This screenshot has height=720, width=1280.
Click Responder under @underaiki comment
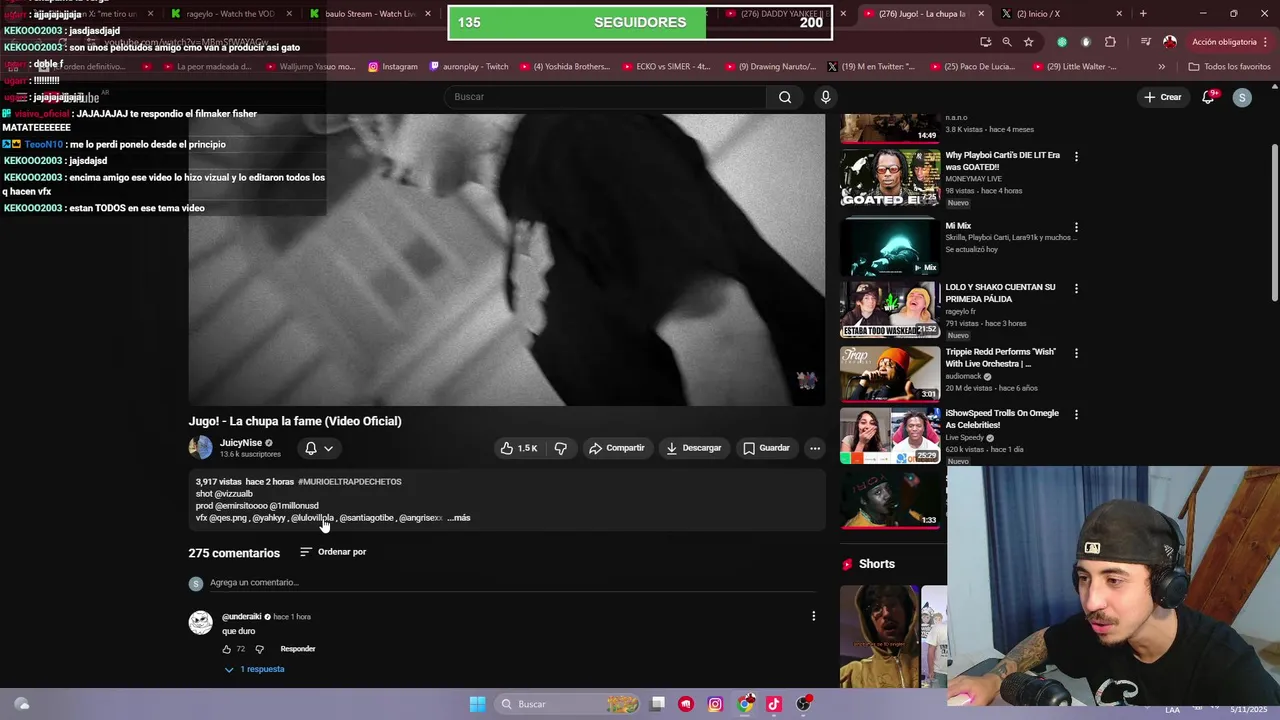[x=298, y=649]
